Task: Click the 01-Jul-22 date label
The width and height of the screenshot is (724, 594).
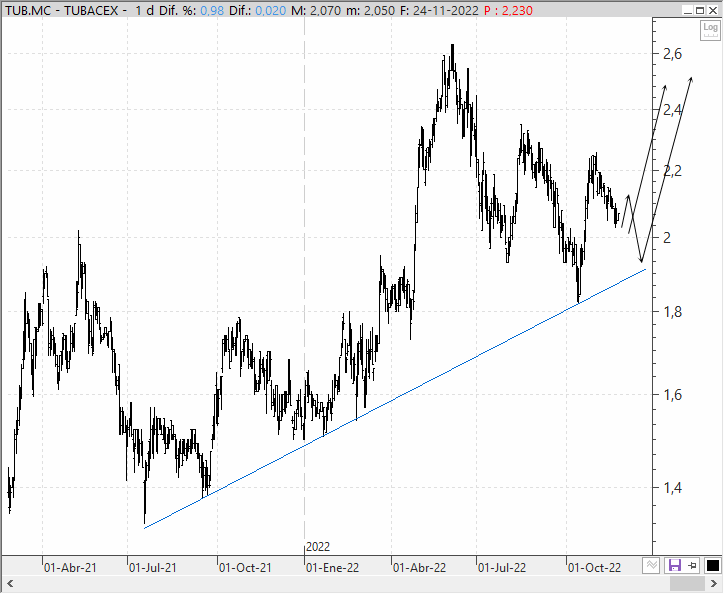Action: (x=502, y=568)
